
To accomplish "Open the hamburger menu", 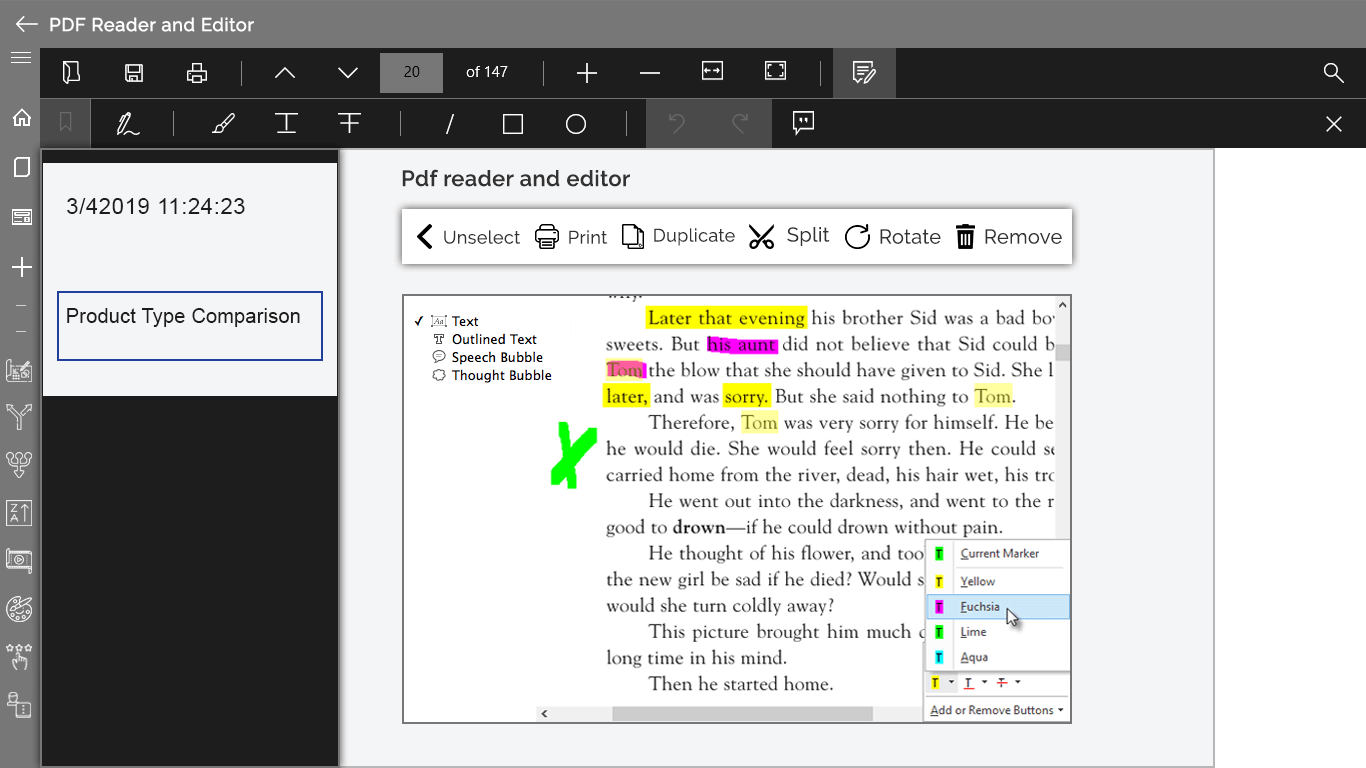I will coord(21,58).
